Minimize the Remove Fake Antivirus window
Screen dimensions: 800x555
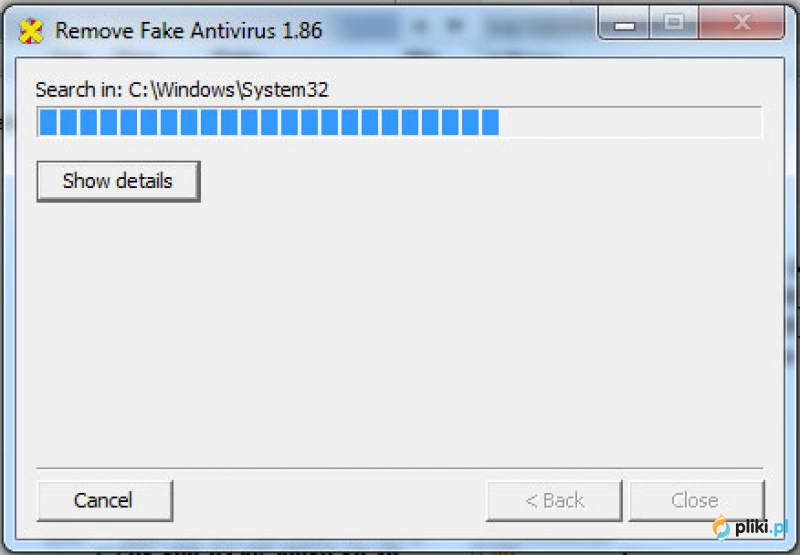[x=624, y=23]
